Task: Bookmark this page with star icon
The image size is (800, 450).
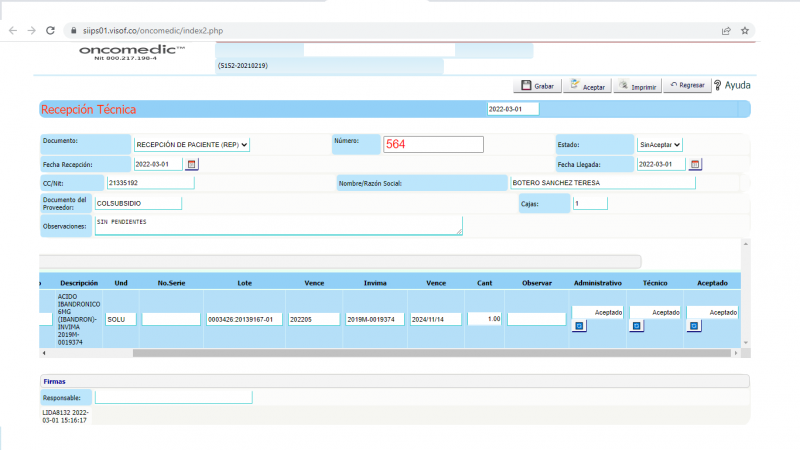Action: 745,31
